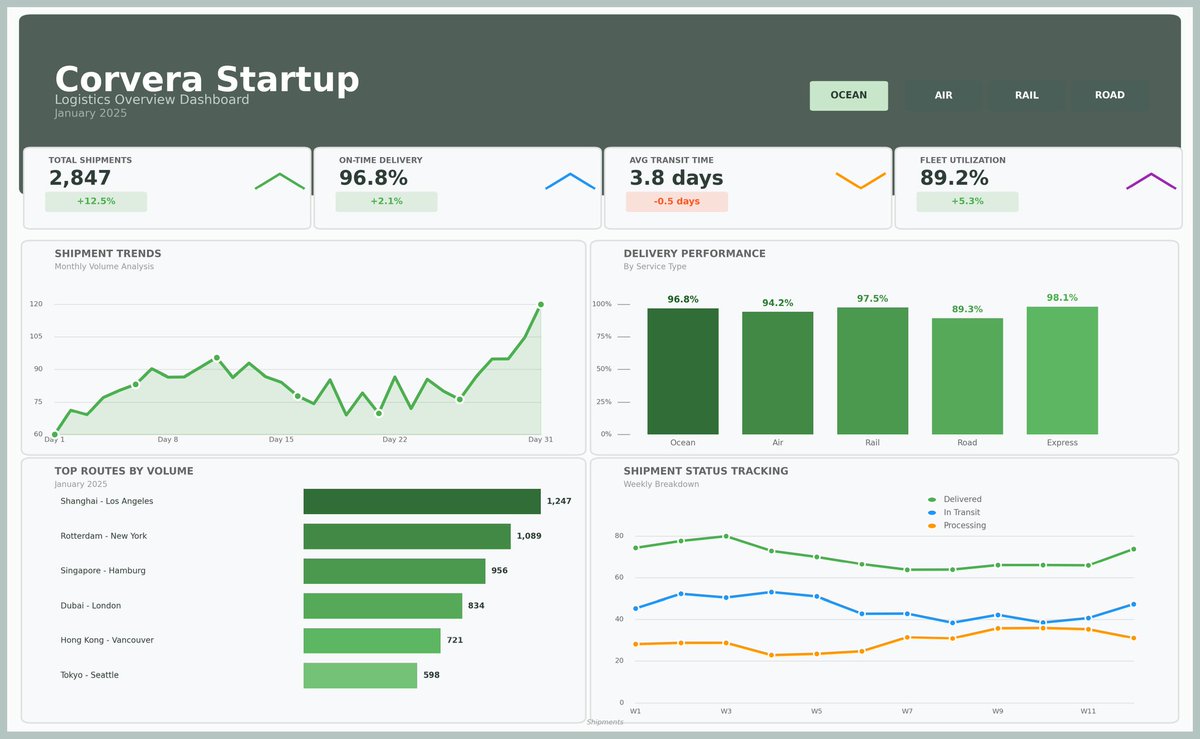Screen dimensions: 1200x739
Task: Switch to the AIR transport mode tab
Action: pos(941,95)
